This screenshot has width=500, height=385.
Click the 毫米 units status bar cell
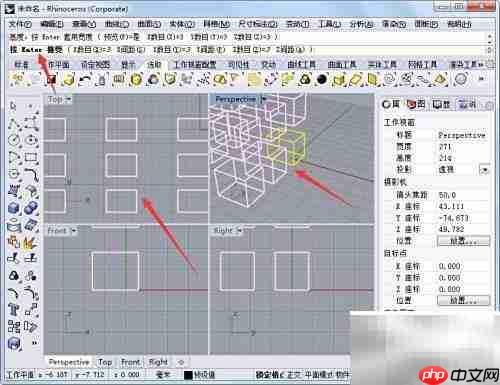(x=163, y=375)
